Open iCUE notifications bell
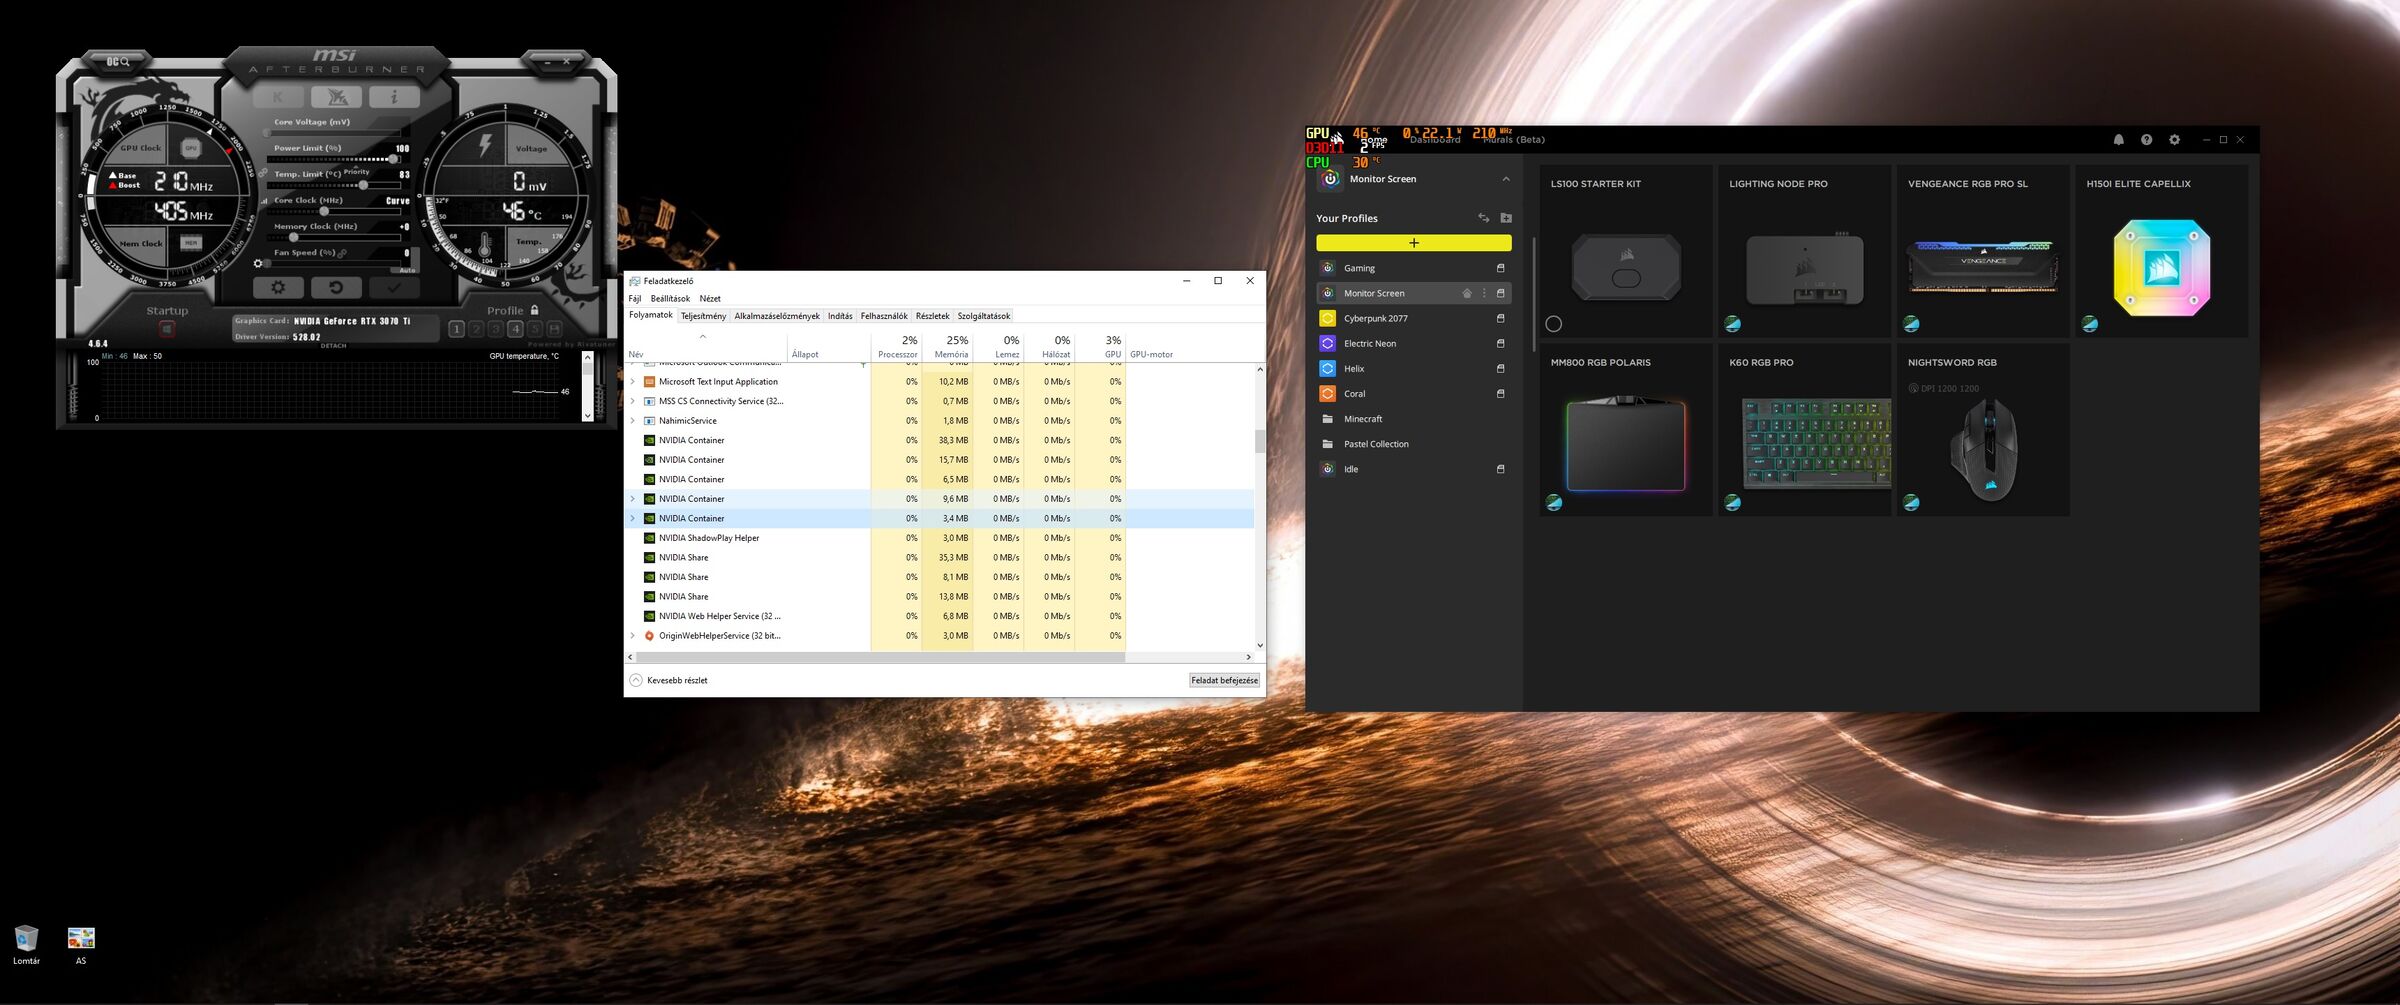 tap(2118, 140)
